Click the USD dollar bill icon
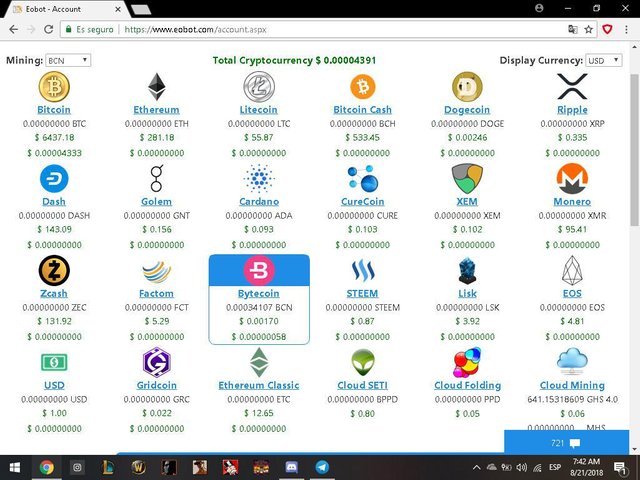The height and width of the screenshot is (480, 640). pos(54,362)
